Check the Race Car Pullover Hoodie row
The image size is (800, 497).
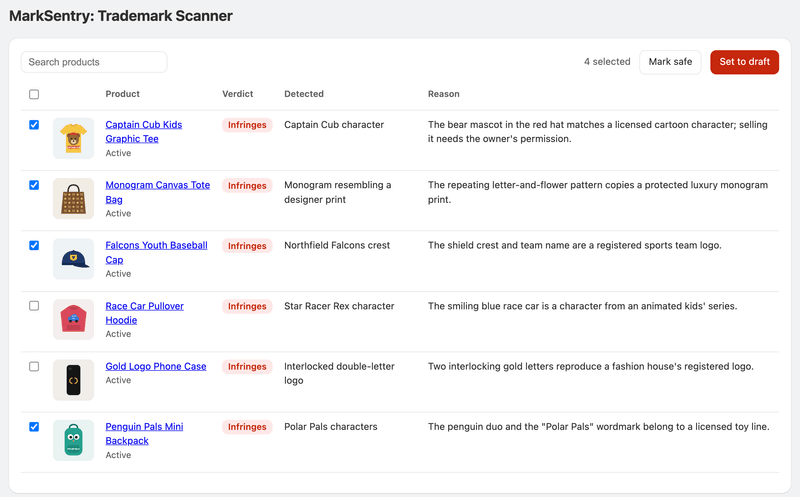(x=34, y=306)
